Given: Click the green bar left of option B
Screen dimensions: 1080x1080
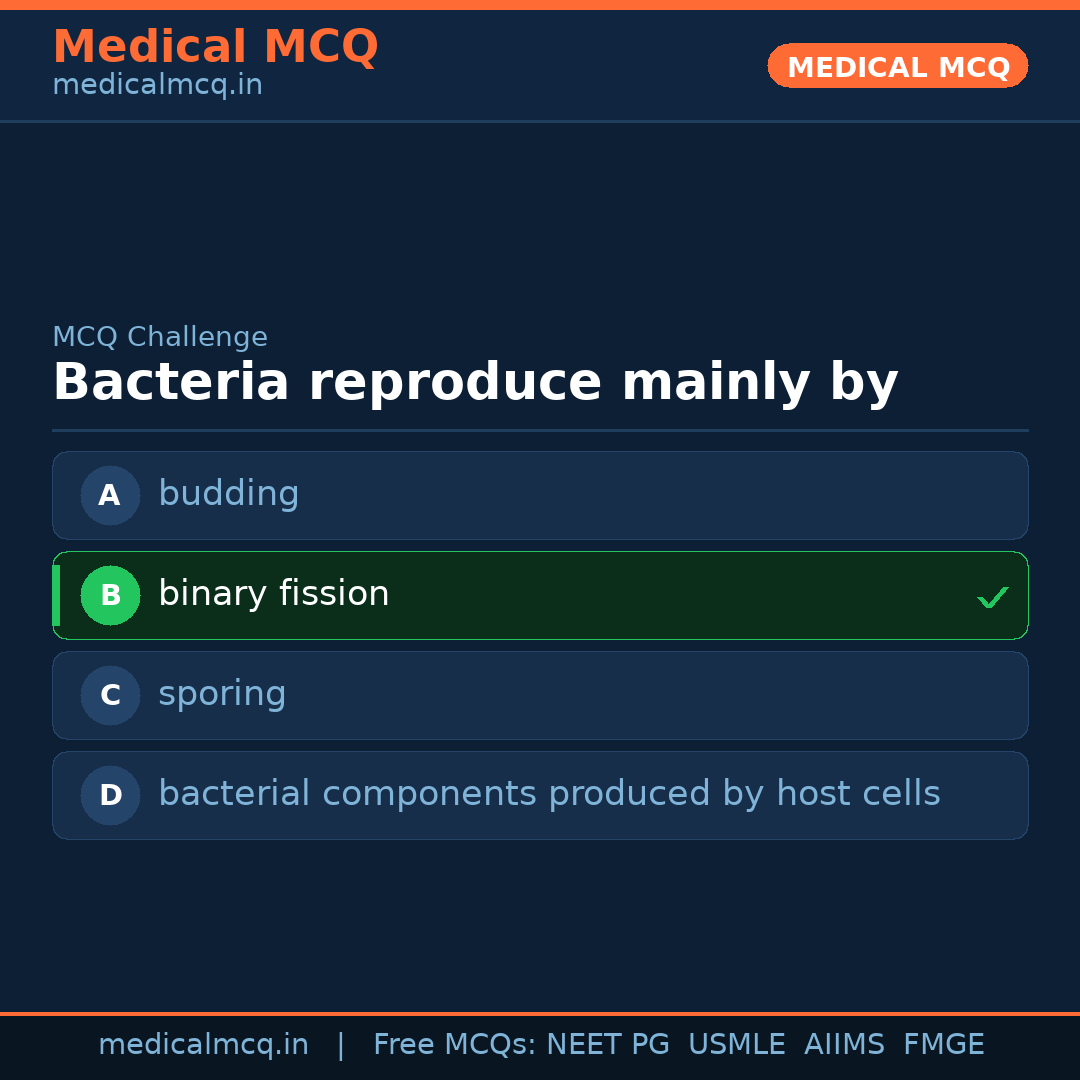Looking at the screenshot, I should click(56, 595).
